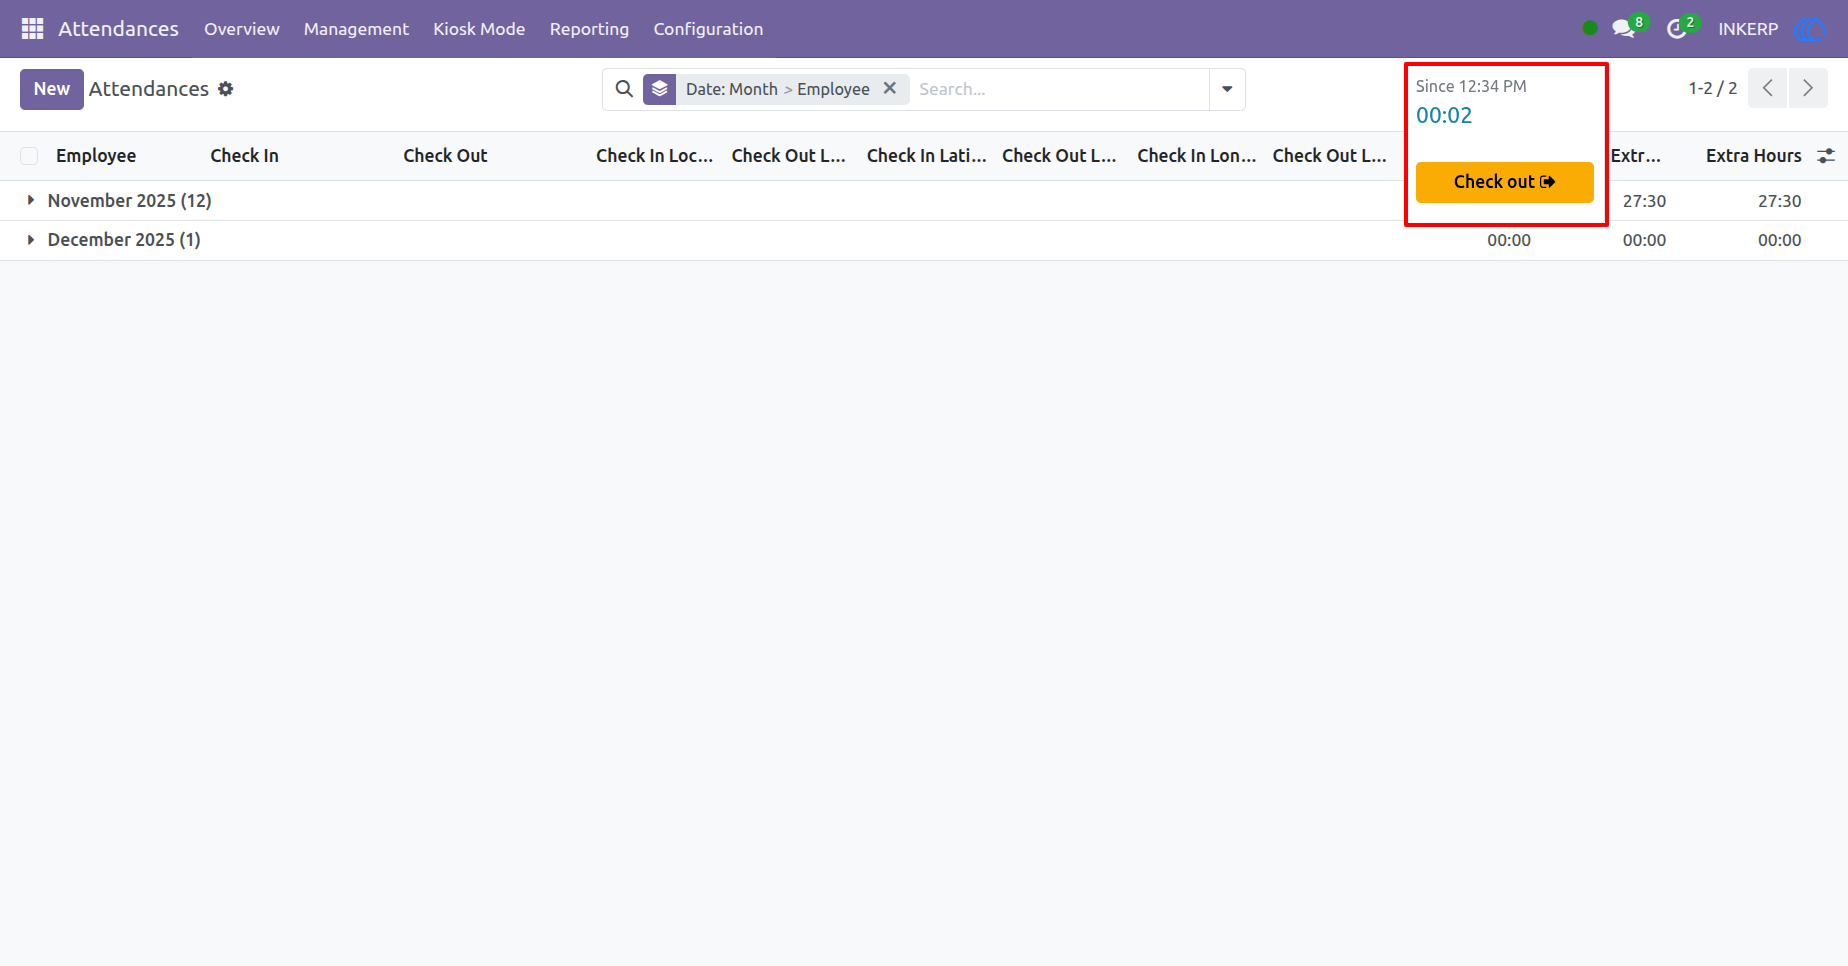Image resolution: width=1848 pixels, height=966 pixels.
Task: Click the Check In Lati... column header
Action: 926,156
